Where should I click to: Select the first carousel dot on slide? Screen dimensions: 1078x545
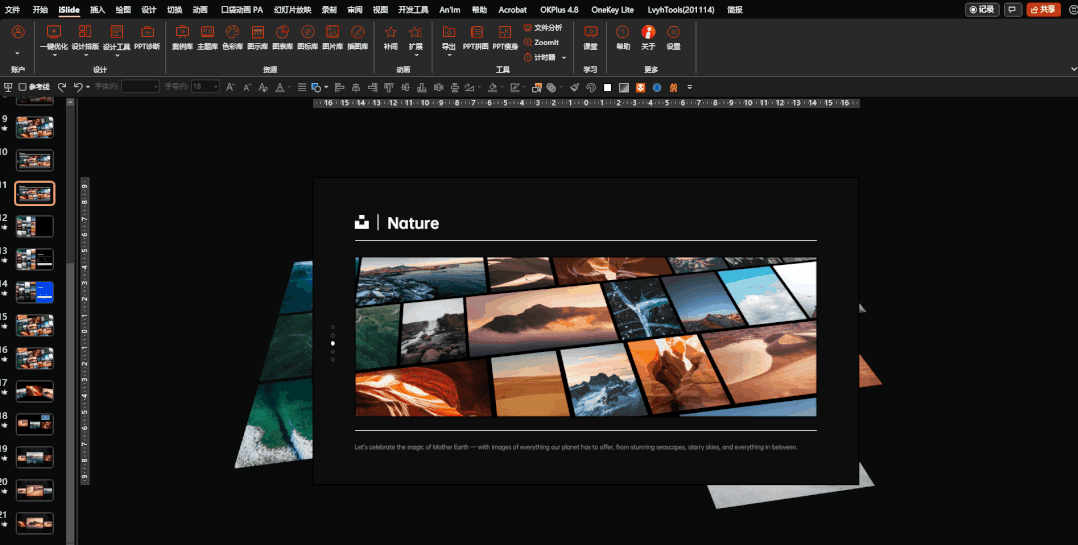point(333,327)
